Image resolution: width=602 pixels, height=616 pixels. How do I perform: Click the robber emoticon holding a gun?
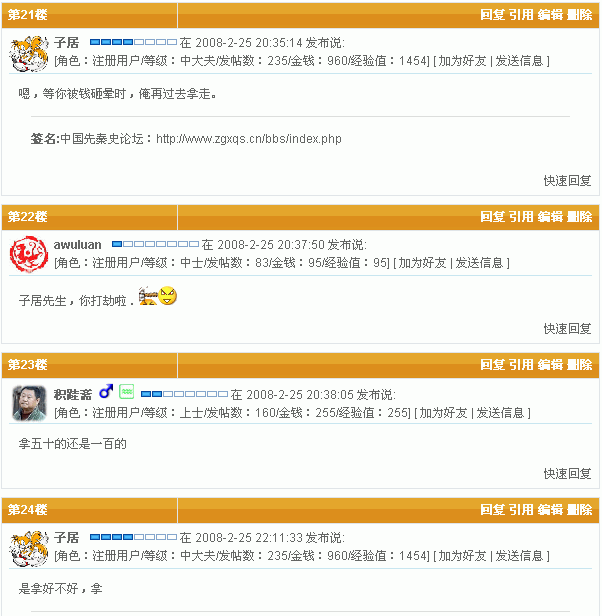point(148,296)
